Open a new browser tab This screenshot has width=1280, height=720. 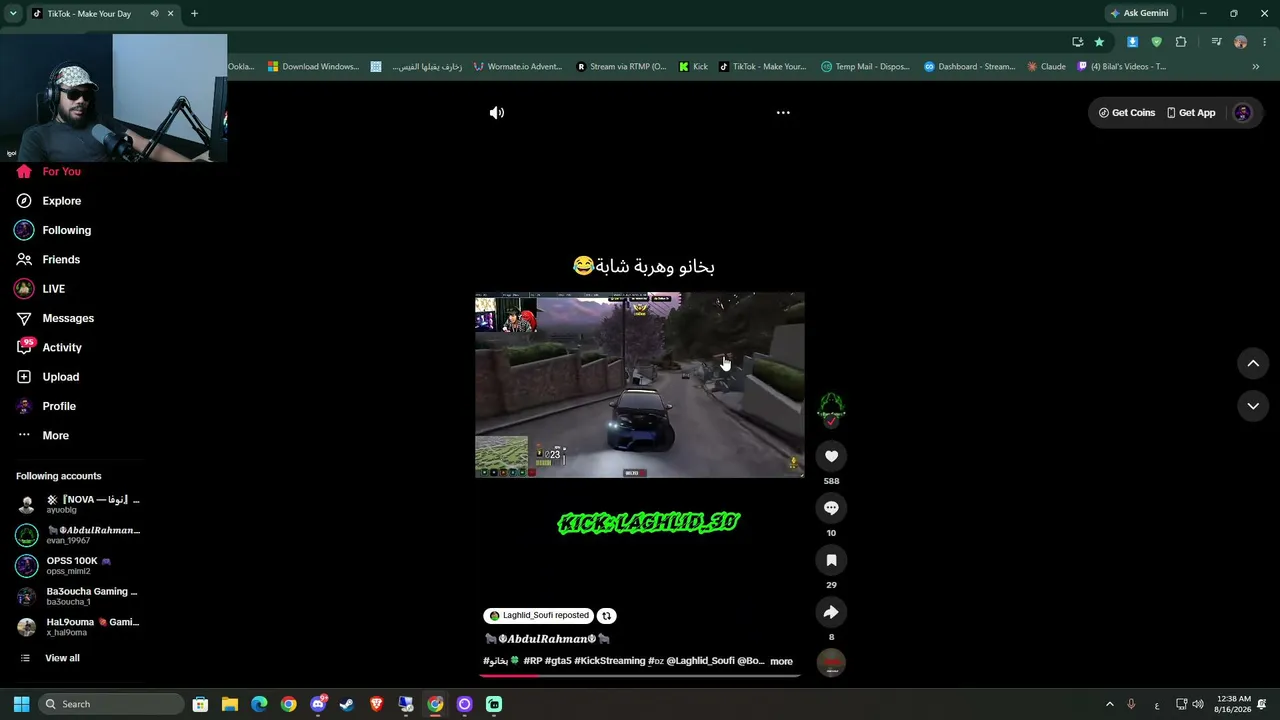[194, 14]
